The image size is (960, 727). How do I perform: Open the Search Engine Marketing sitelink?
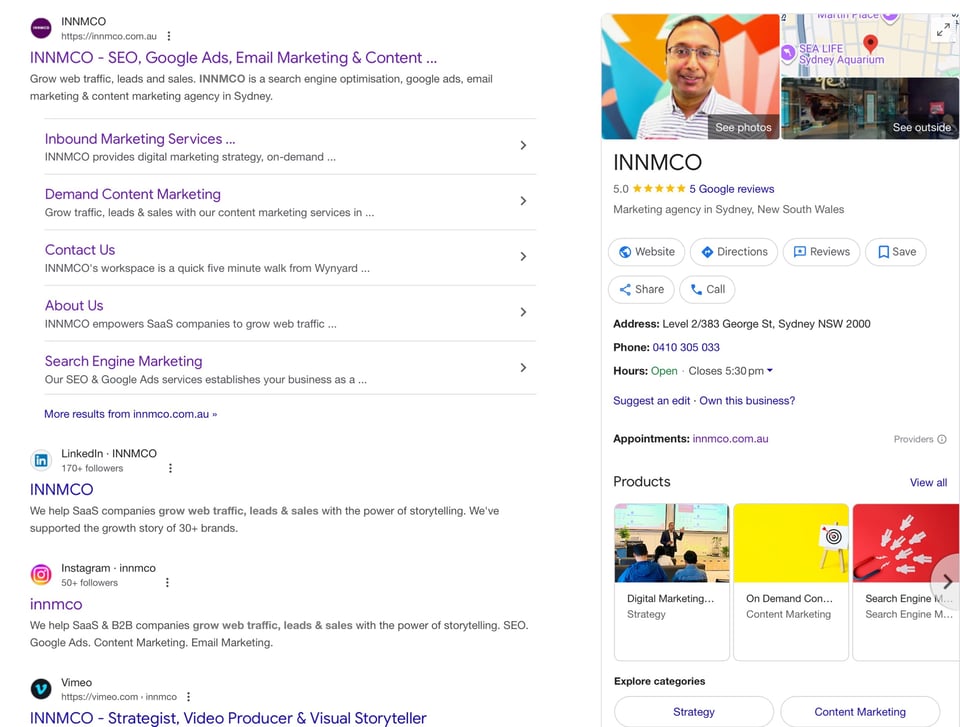(124, 361)
